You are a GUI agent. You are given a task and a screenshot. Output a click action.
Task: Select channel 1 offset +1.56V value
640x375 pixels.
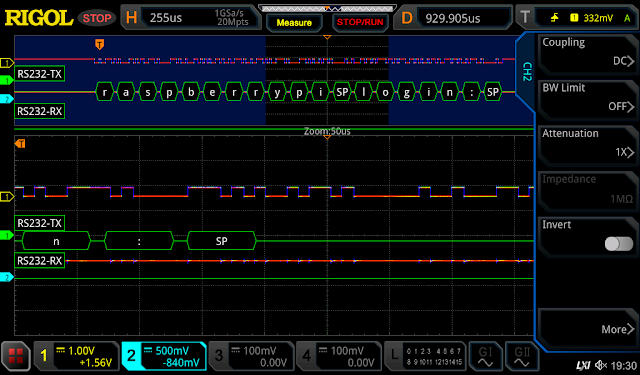click(96, 363)
